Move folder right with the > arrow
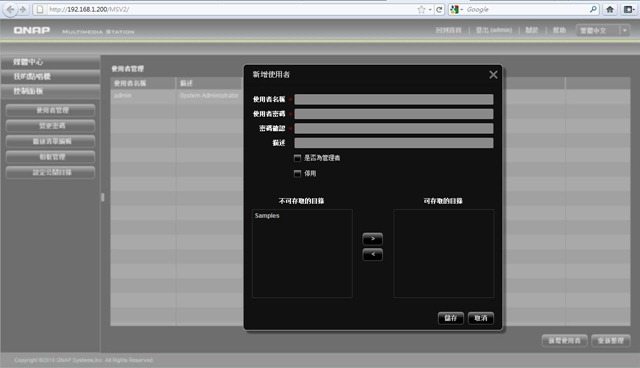640x368 pixels. click(372, 239)
